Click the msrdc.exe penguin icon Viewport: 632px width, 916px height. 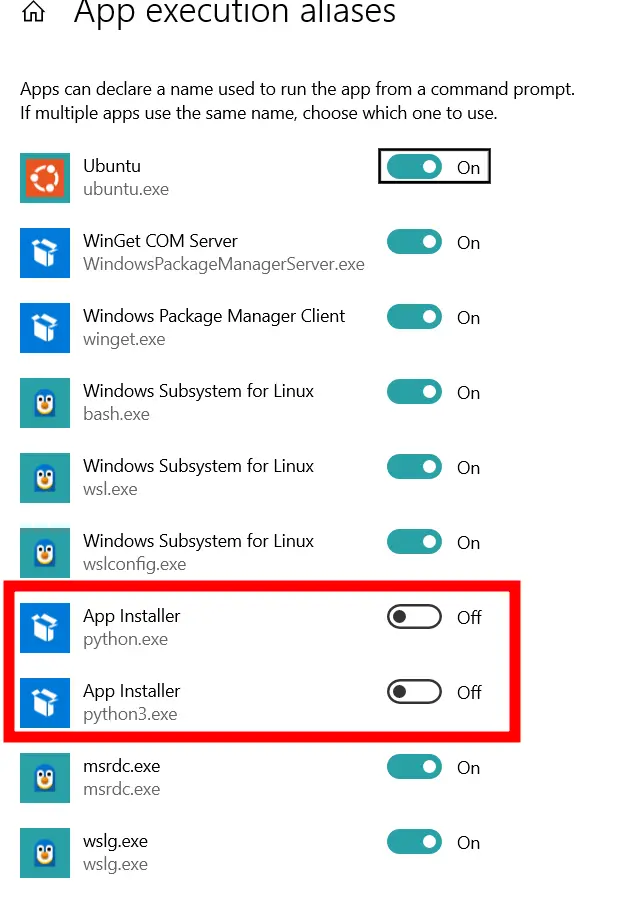click(45, 778)
